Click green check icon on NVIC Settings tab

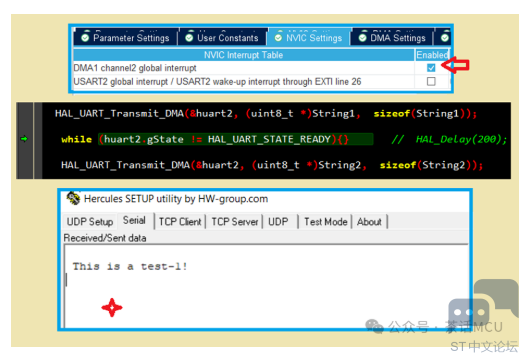pos(278,38)
